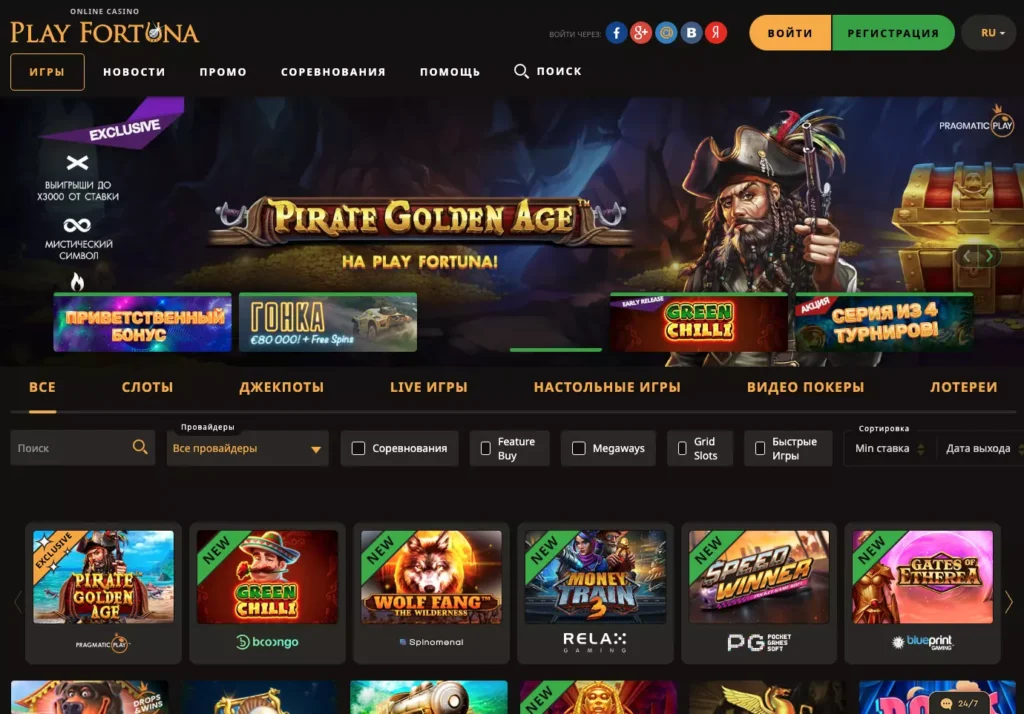
Task: Expand the Все провайдеры dropdown
Action: [247, 448]
